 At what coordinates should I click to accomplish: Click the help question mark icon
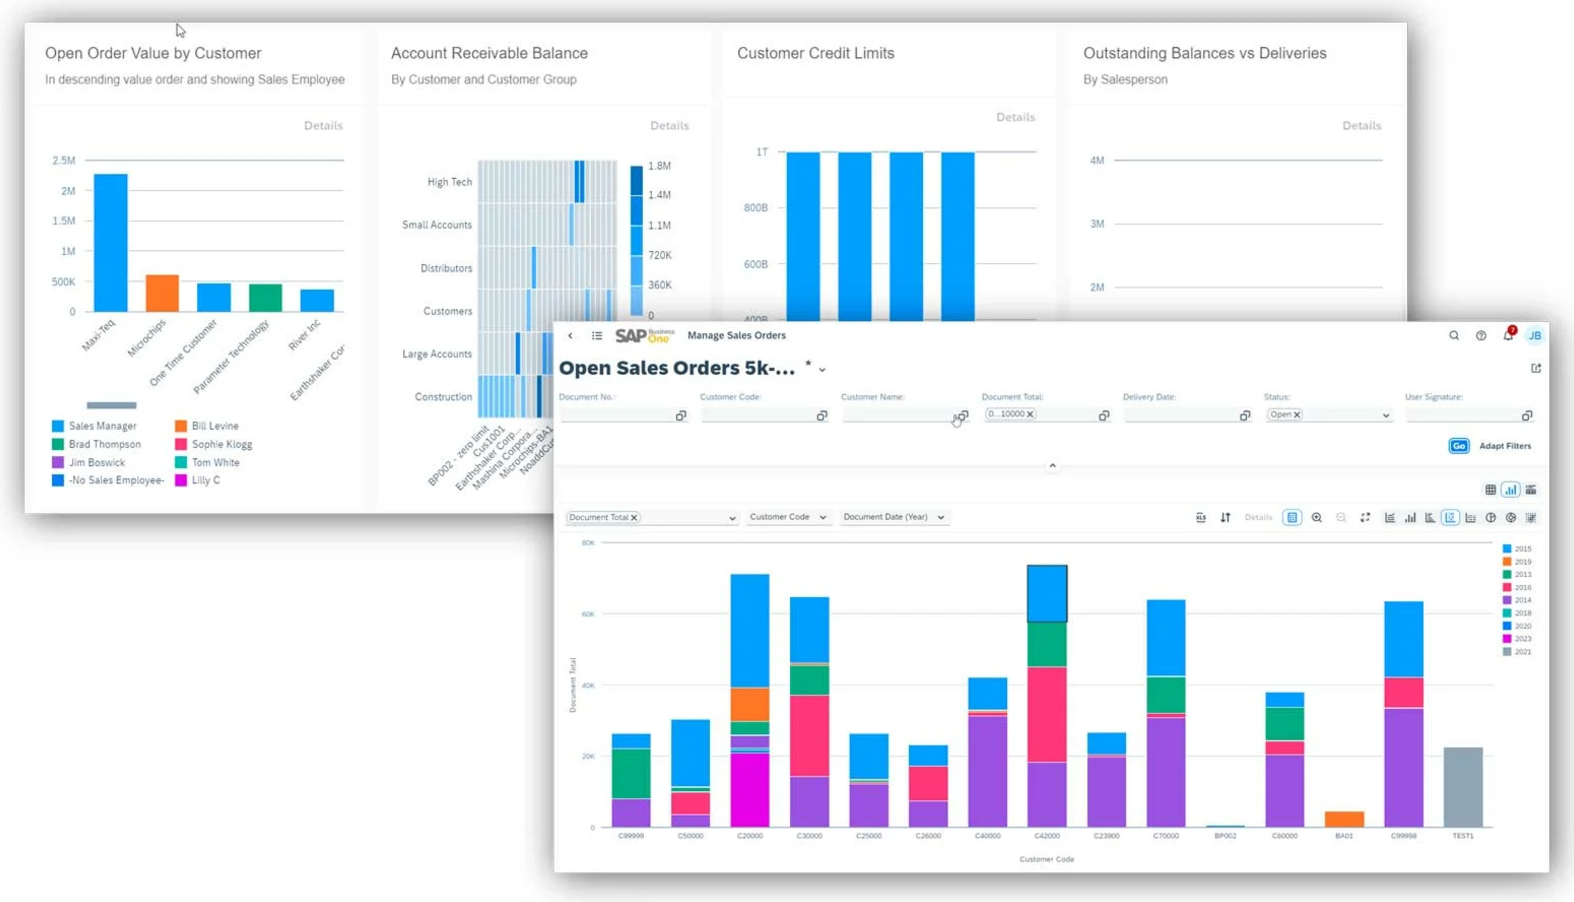click(1481, 336)
